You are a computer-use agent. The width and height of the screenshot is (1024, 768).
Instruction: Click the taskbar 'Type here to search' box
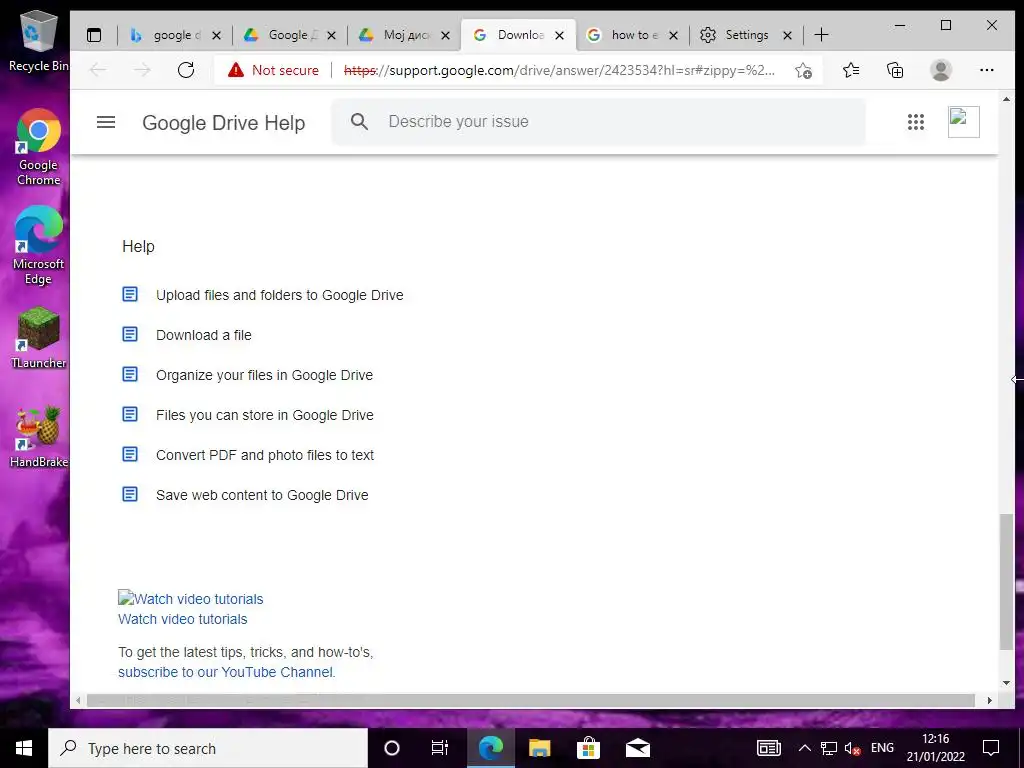[208, 748]
